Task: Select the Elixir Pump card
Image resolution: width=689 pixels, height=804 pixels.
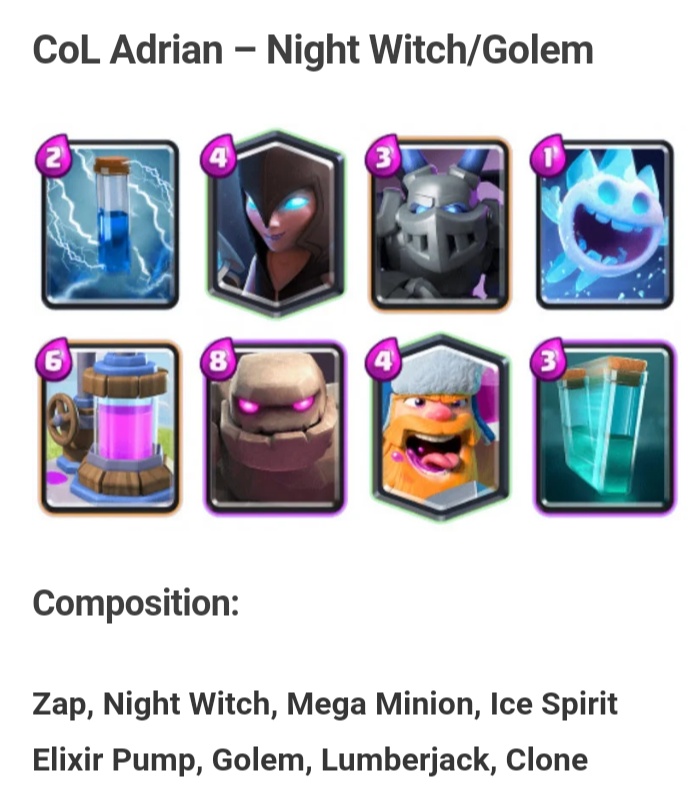Action: click(110, 428)
